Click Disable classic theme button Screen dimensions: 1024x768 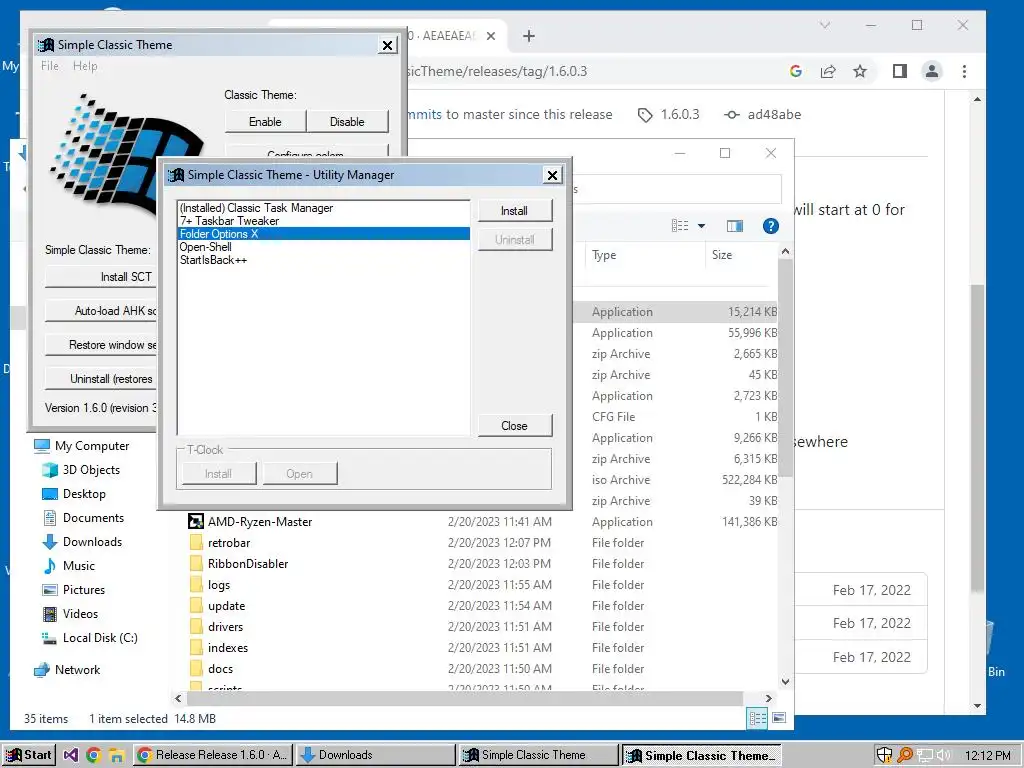point(347,122)
